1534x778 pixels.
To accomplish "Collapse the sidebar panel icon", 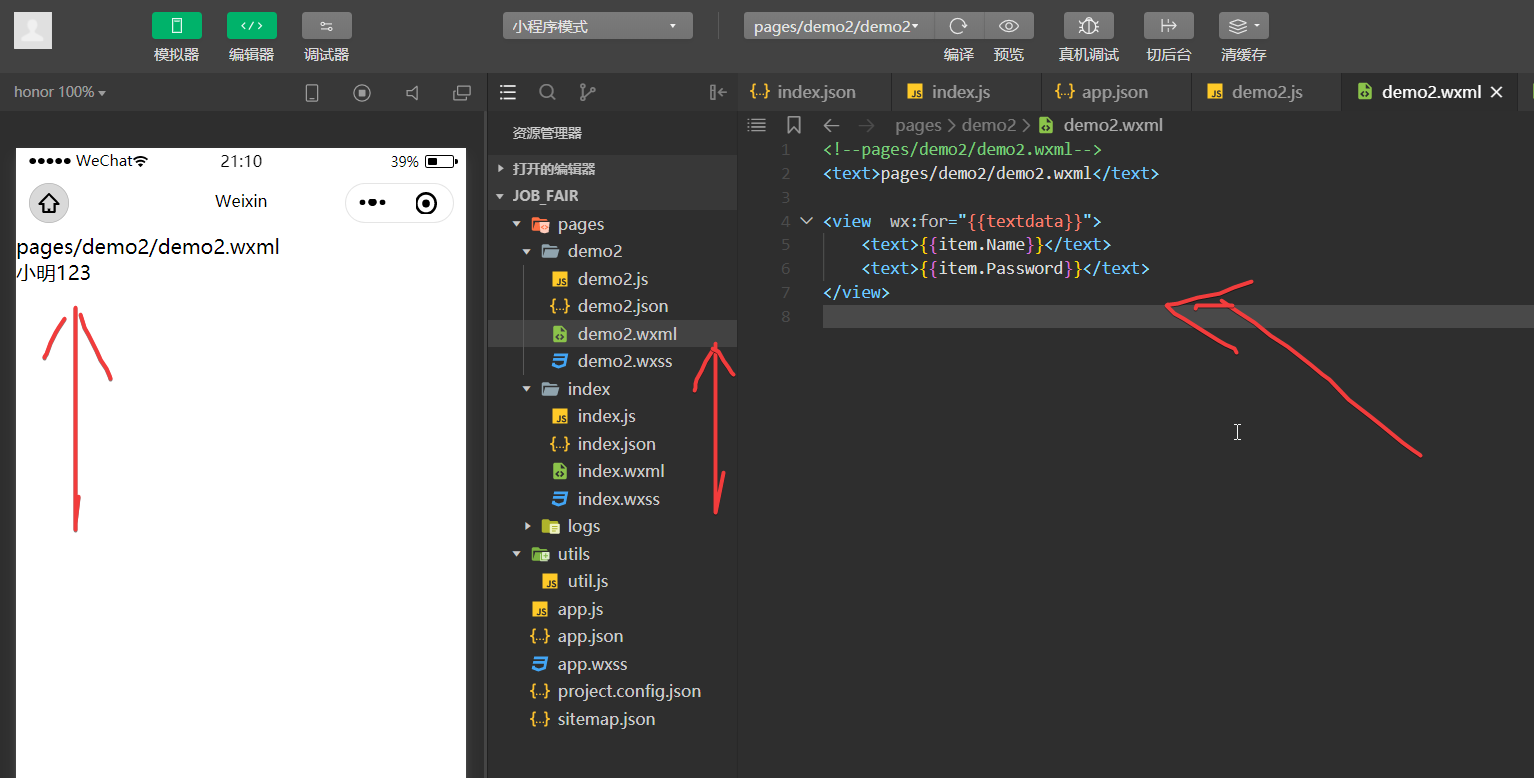I will 718,92.
